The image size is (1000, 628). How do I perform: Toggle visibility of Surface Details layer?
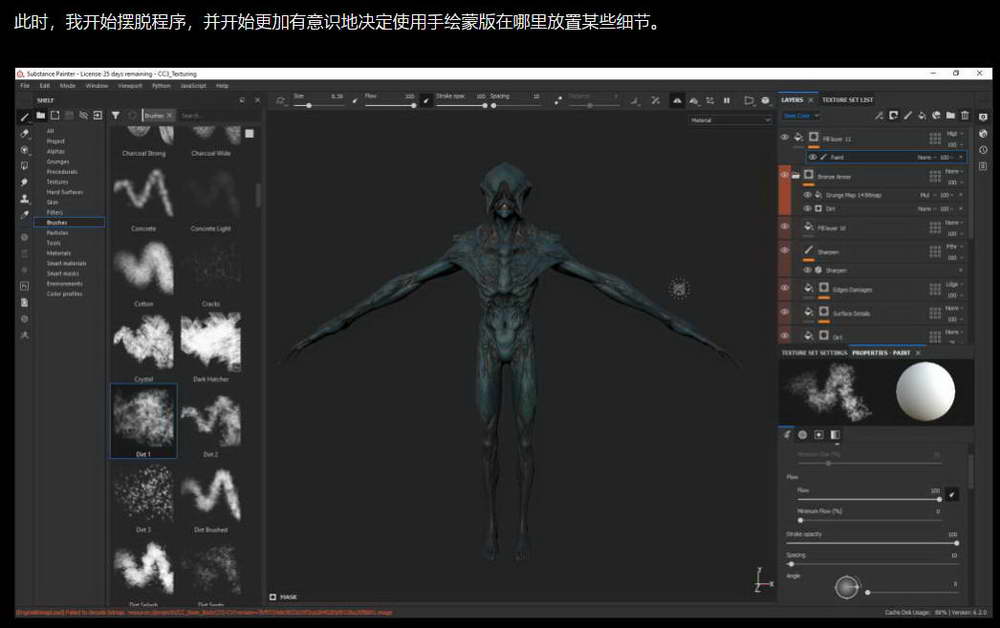[x=784, y=312]
